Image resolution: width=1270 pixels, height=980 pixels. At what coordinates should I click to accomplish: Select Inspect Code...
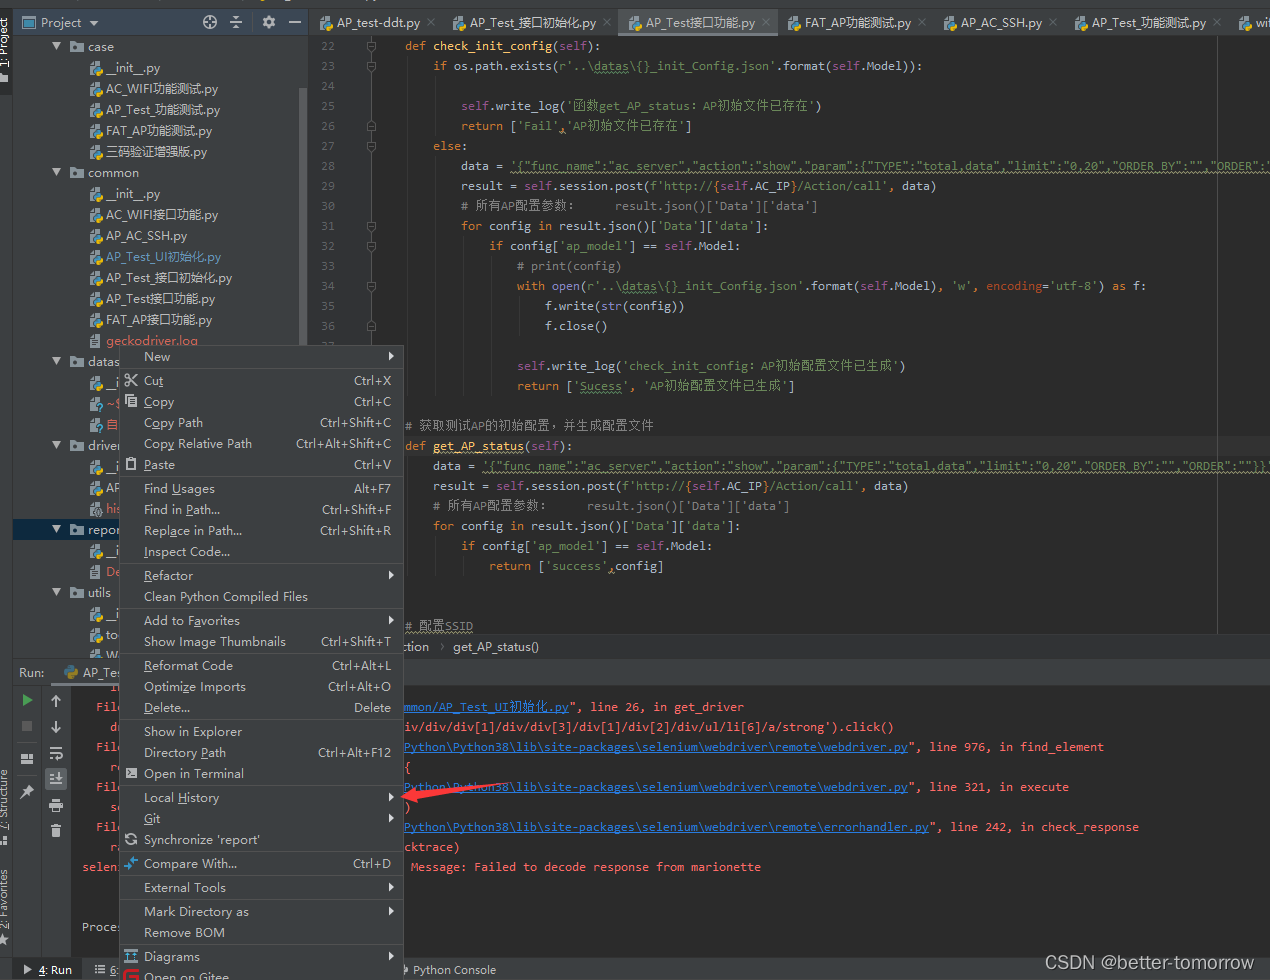click(261, 551)
